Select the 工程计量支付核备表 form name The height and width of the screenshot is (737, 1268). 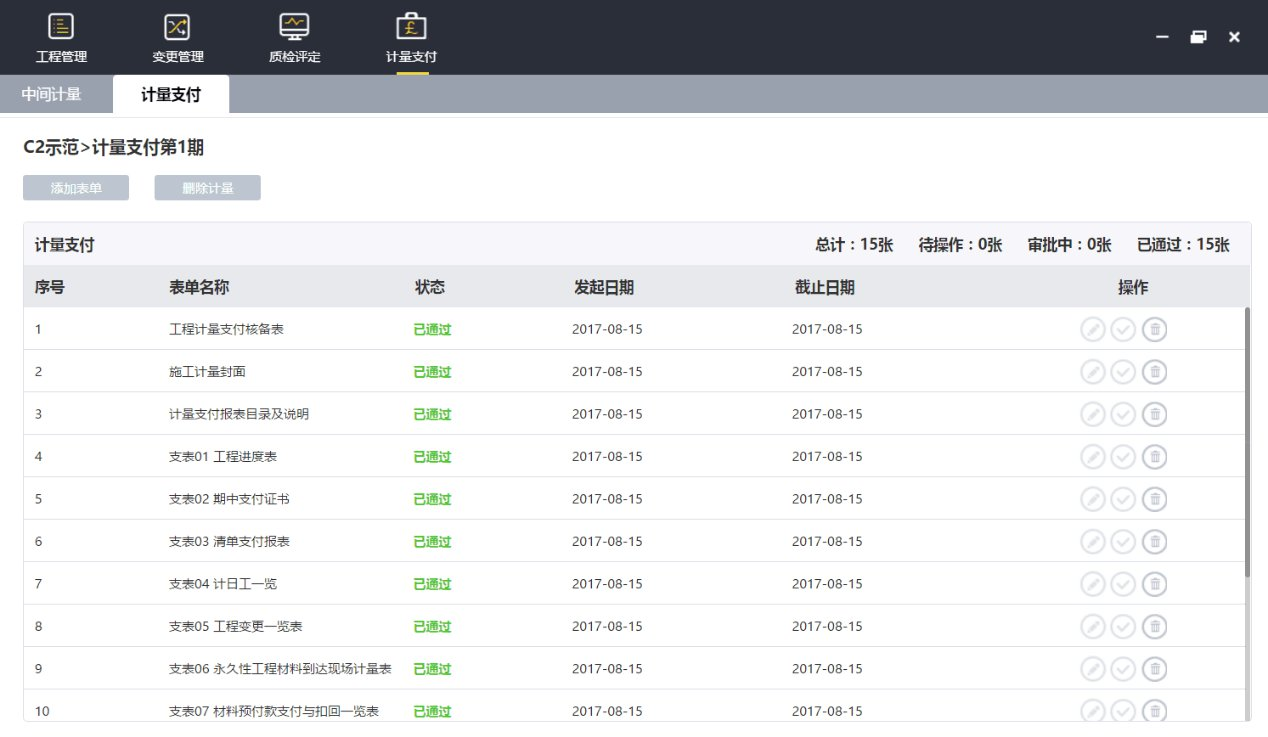[226, 329]
